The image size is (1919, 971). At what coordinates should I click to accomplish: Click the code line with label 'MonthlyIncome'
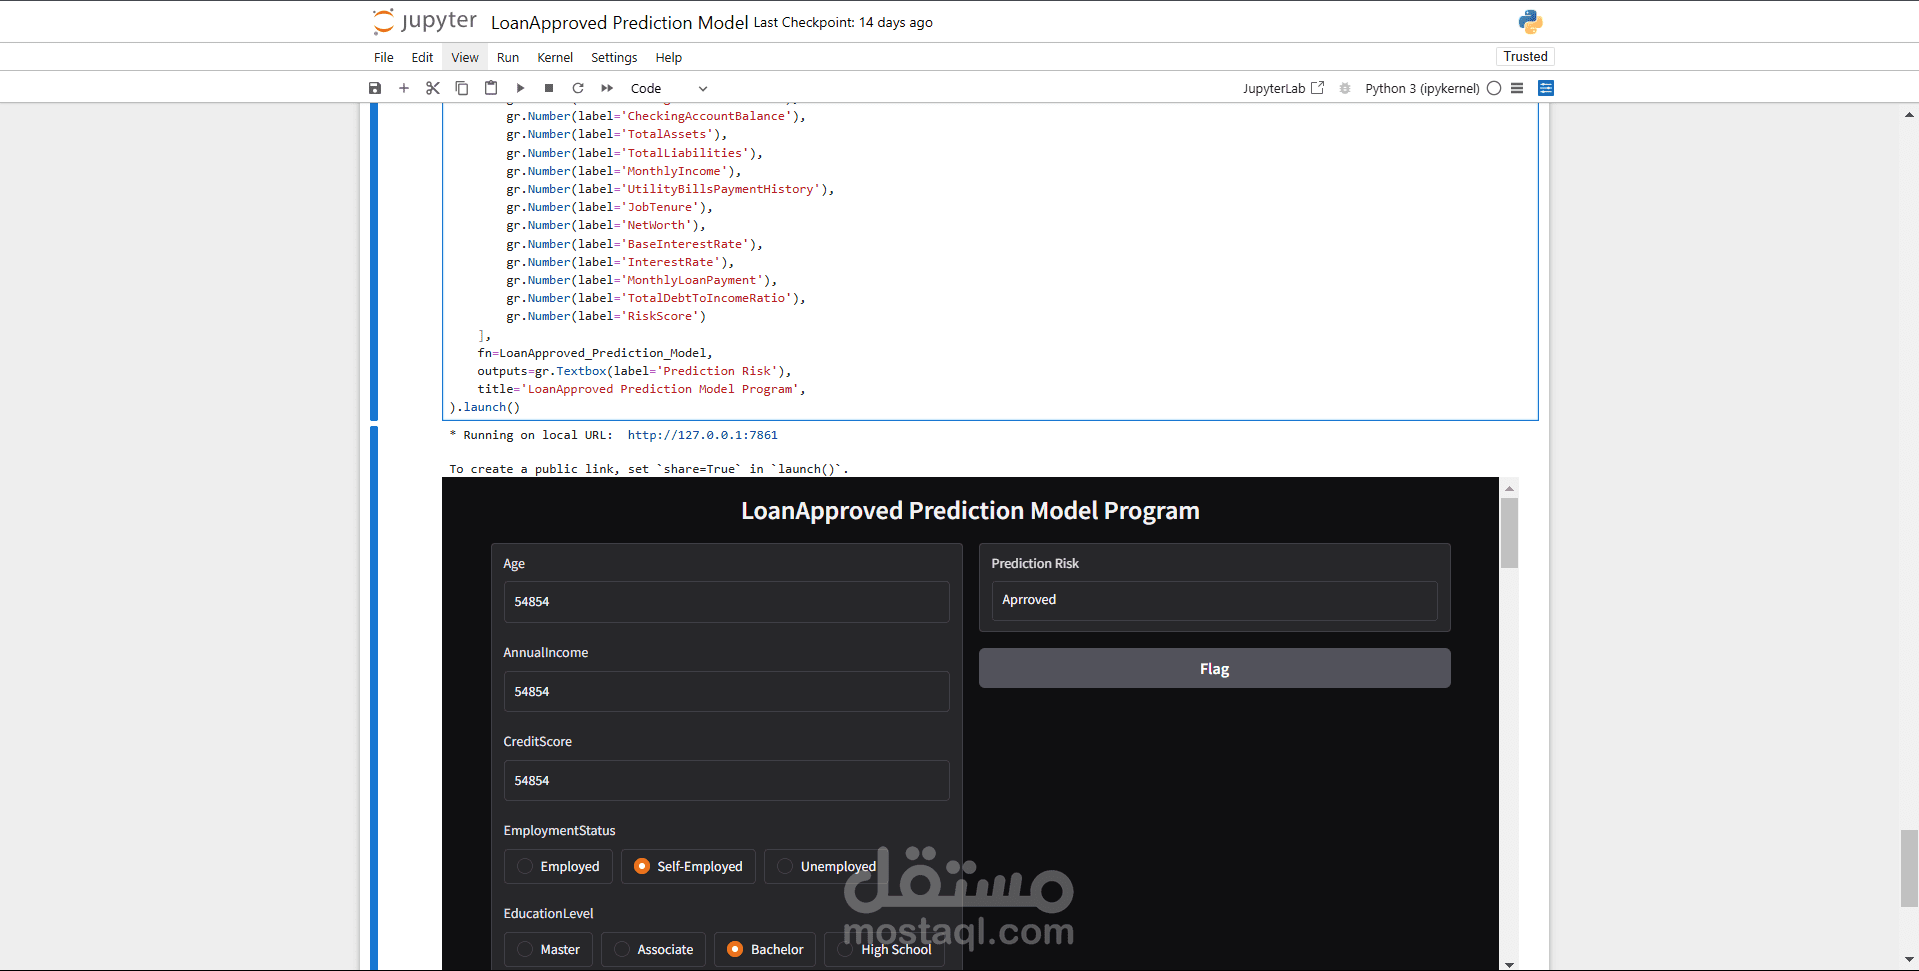[624, 171]
